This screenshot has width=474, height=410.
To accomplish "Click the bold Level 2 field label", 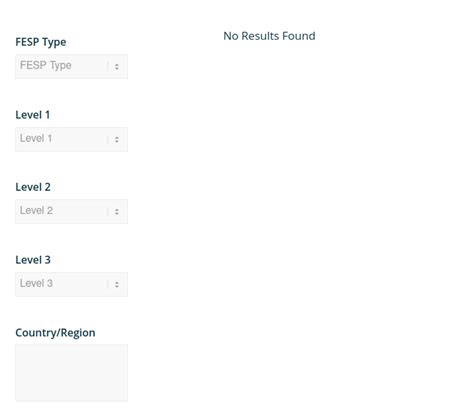I will [33, 187].
